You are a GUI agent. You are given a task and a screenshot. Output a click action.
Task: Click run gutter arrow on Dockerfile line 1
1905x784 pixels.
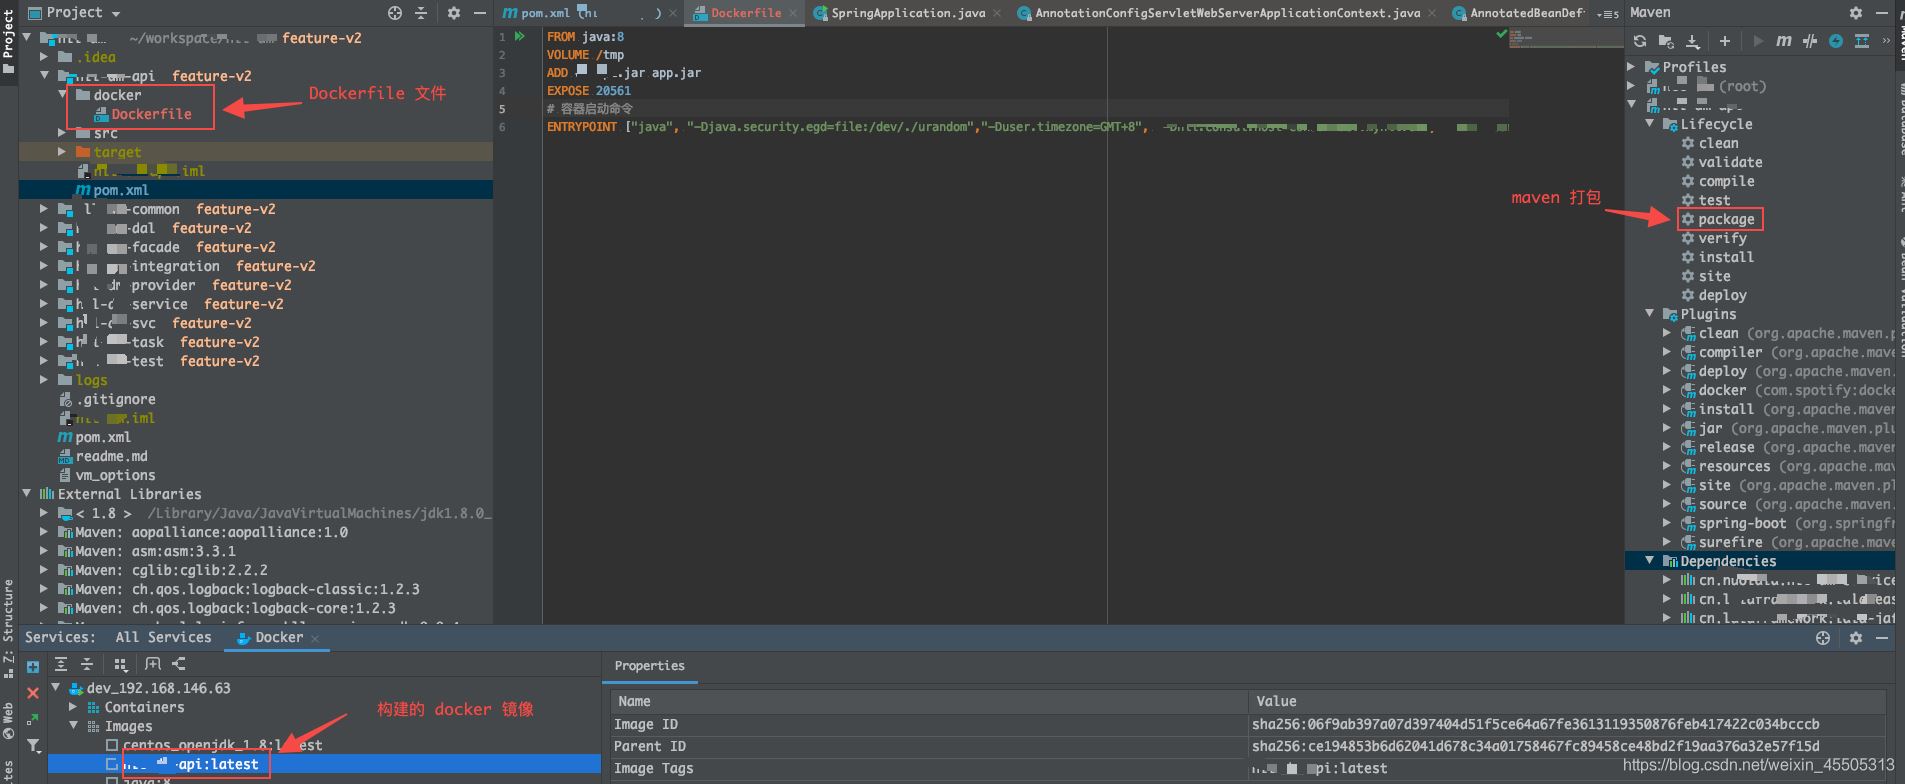520,36
